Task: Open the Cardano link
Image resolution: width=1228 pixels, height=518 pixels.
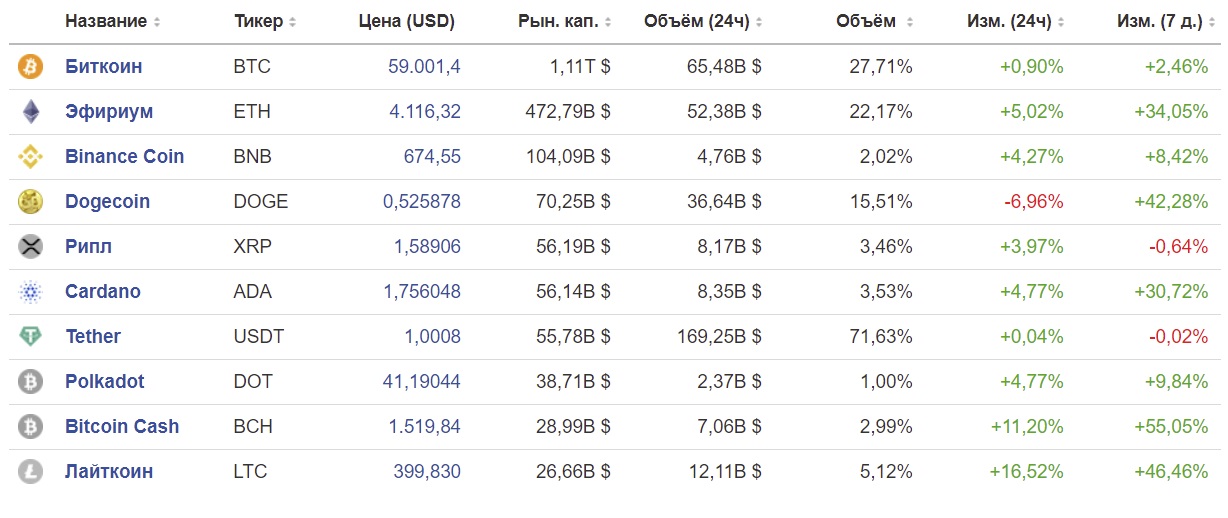Action: pos(103,292)
